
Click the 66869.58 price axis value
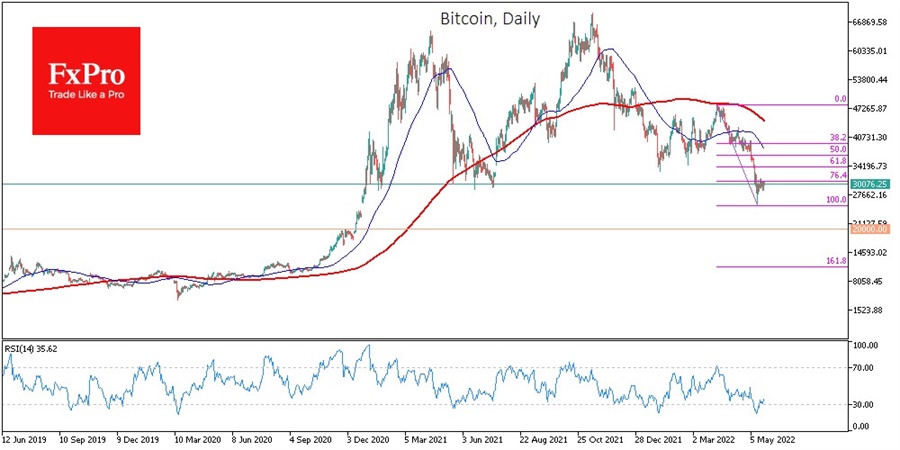871,22
